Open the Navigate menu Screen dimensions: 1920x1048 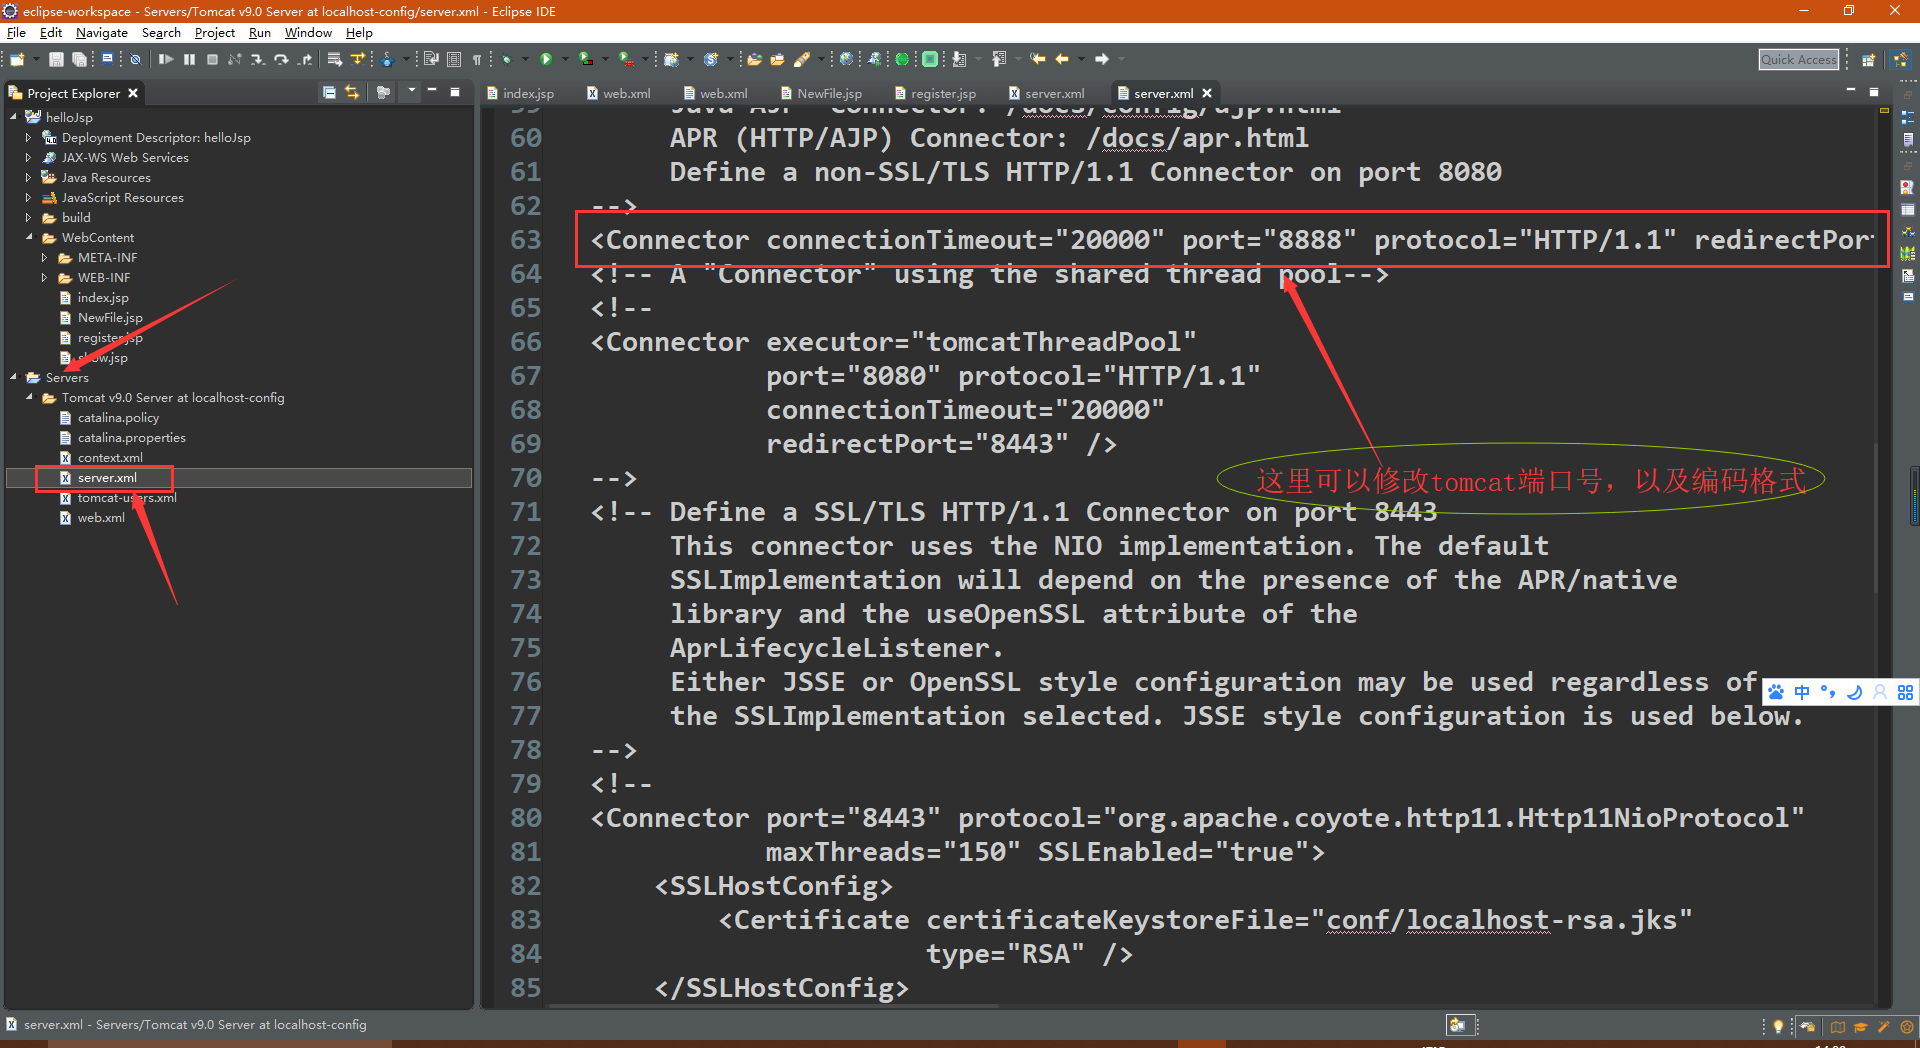pyautogui.click(x=101, y=33)
